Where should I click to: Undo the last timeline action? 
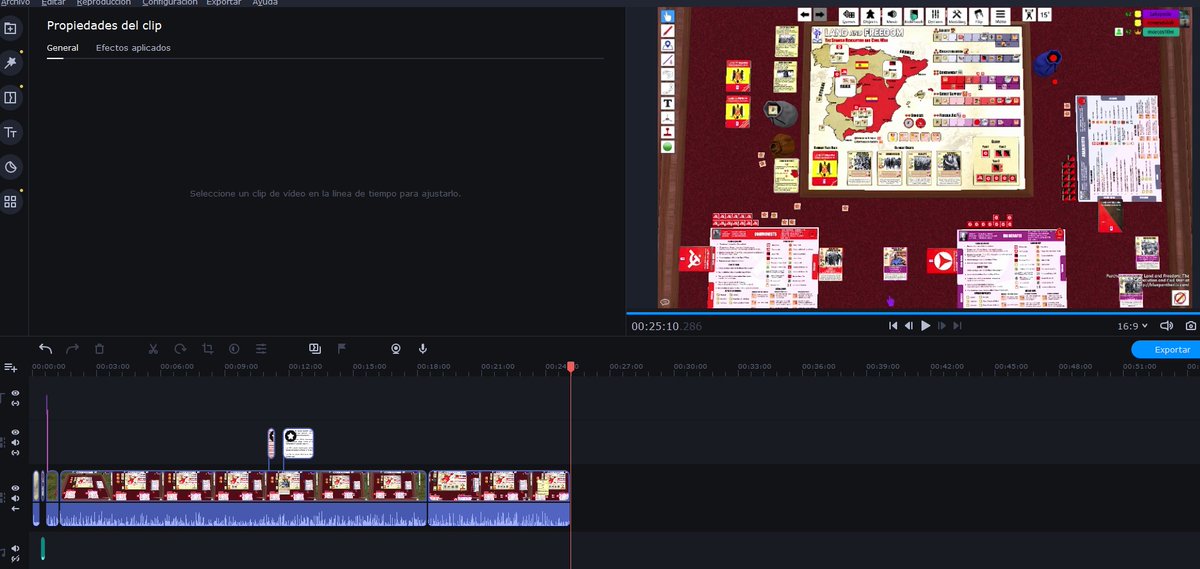45,348
